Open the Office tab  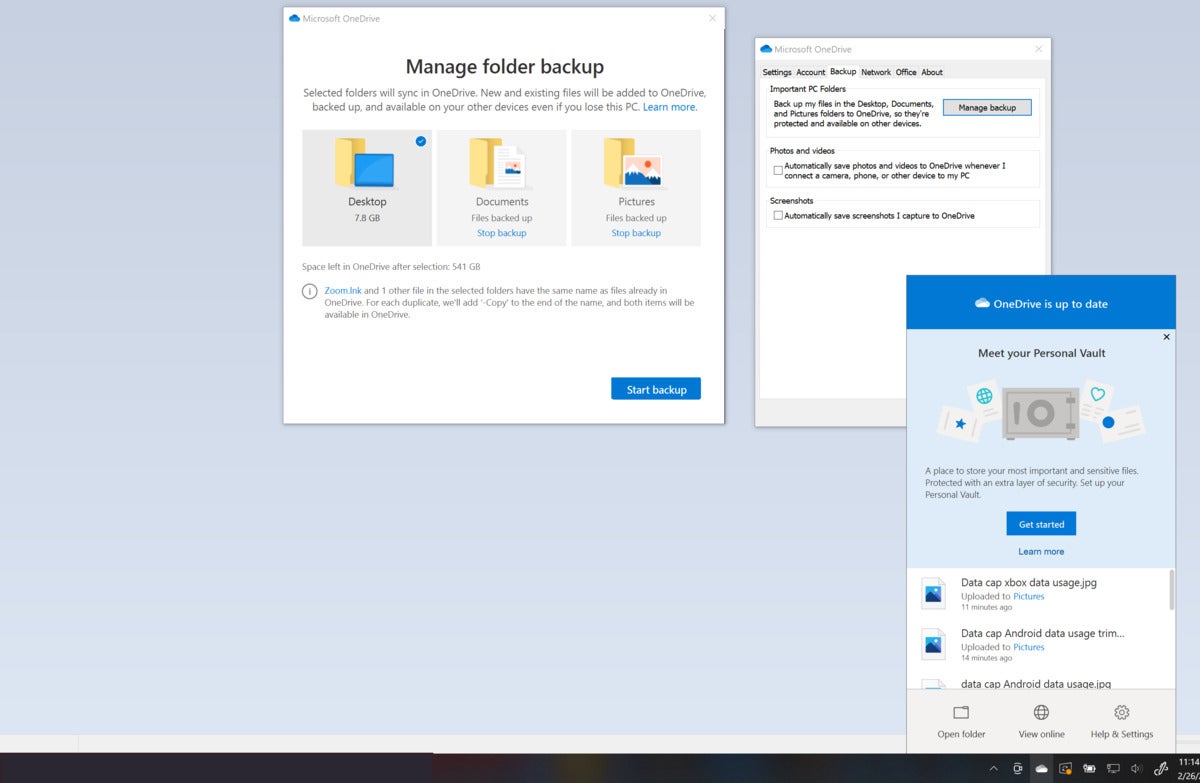click(906, 72)
